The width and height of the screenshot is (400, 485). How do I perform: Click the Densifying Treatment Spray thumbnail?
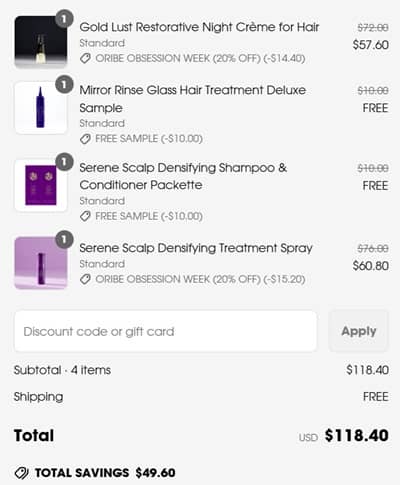[41, 263]
